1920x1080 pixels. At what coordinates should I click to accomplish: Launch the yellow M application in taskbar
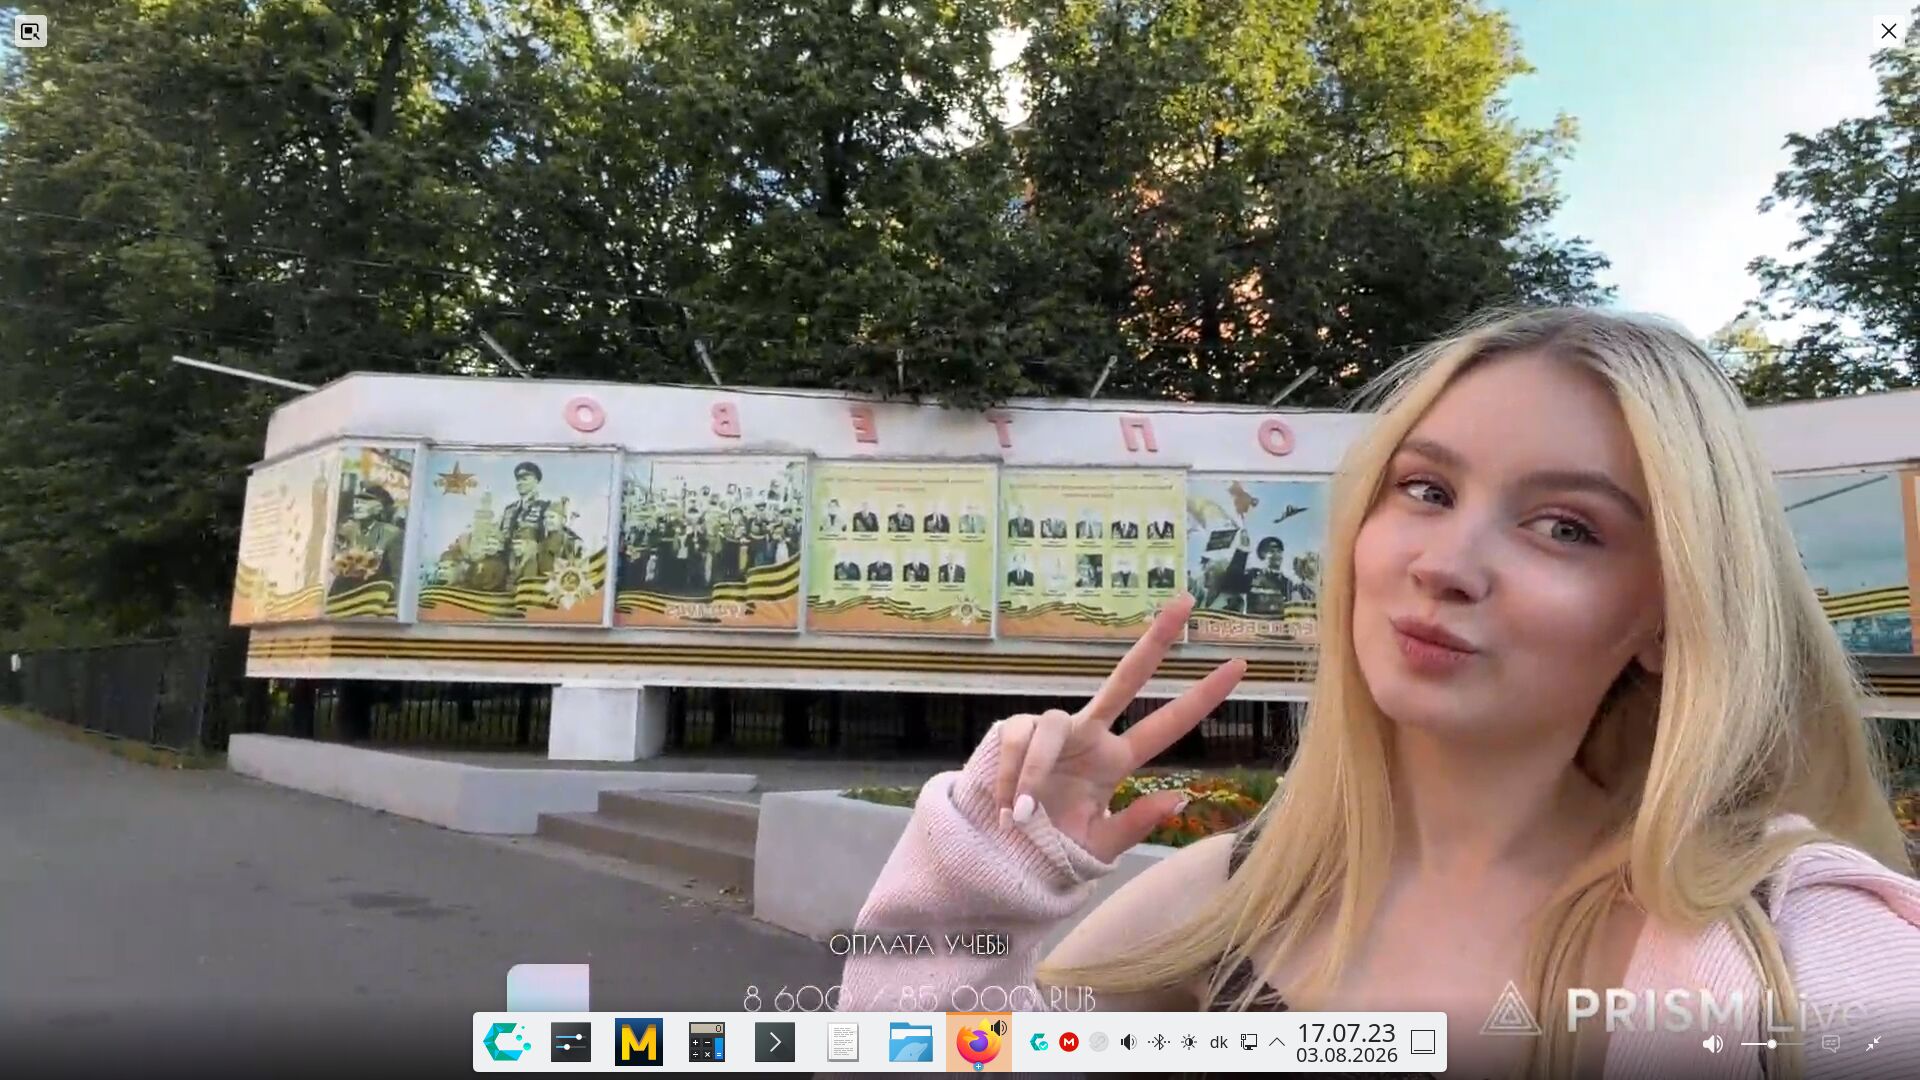639,1042
